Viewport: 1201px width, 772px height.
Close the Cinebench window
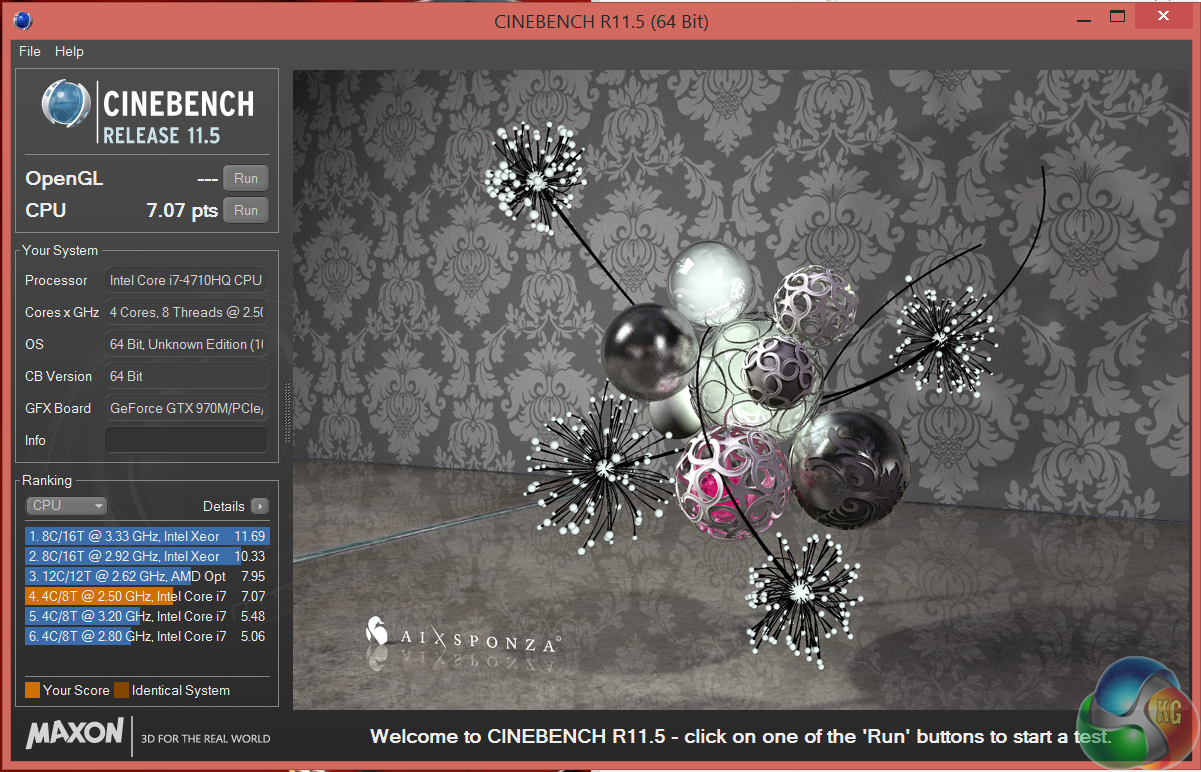tap(1162, 17)
